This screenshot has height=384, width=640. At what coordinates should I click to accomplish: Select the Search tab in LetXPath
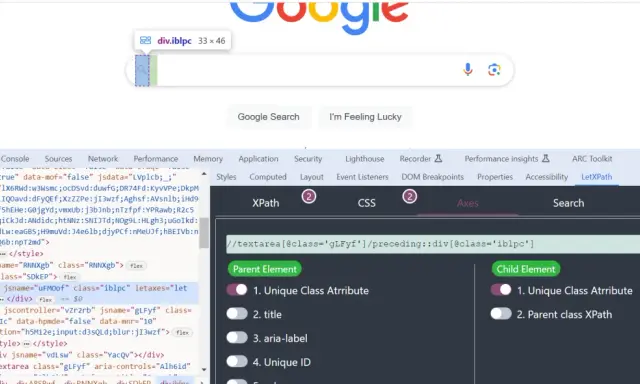coord(569,203)
